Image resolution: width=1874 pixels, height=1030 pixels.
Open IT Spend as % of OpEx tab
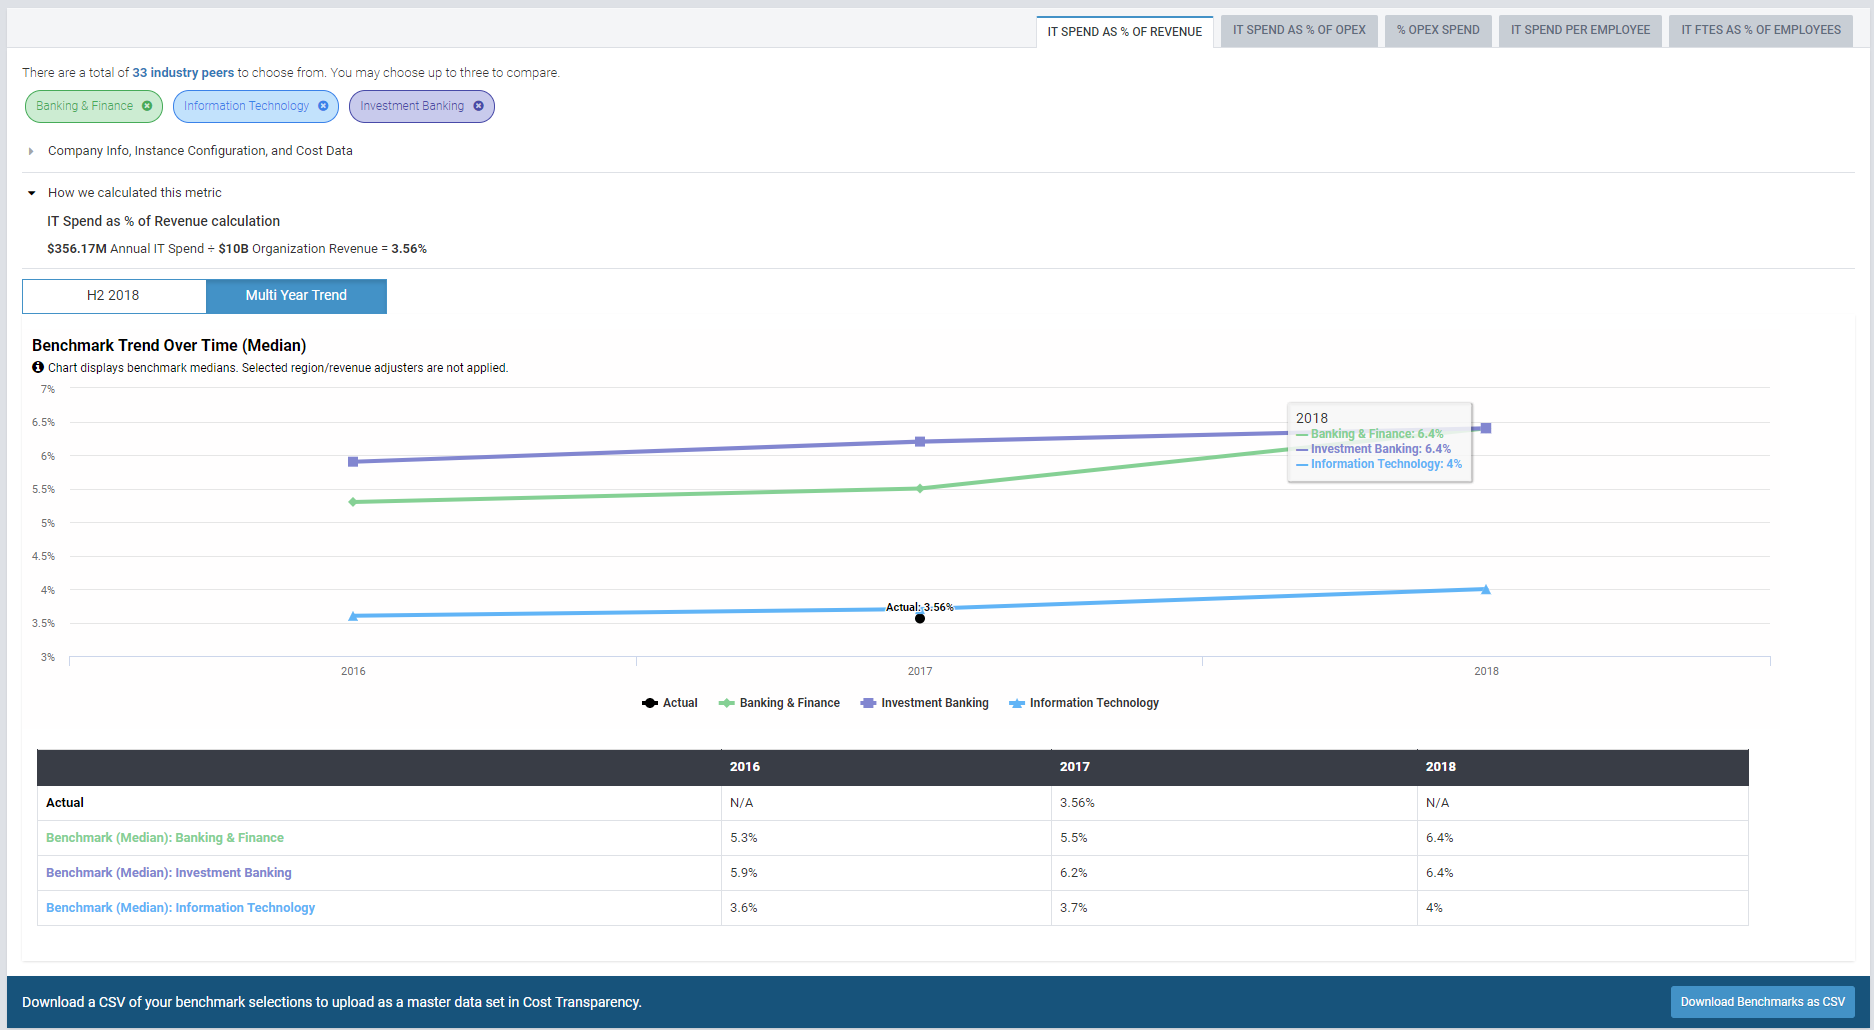pos(1299,30)
